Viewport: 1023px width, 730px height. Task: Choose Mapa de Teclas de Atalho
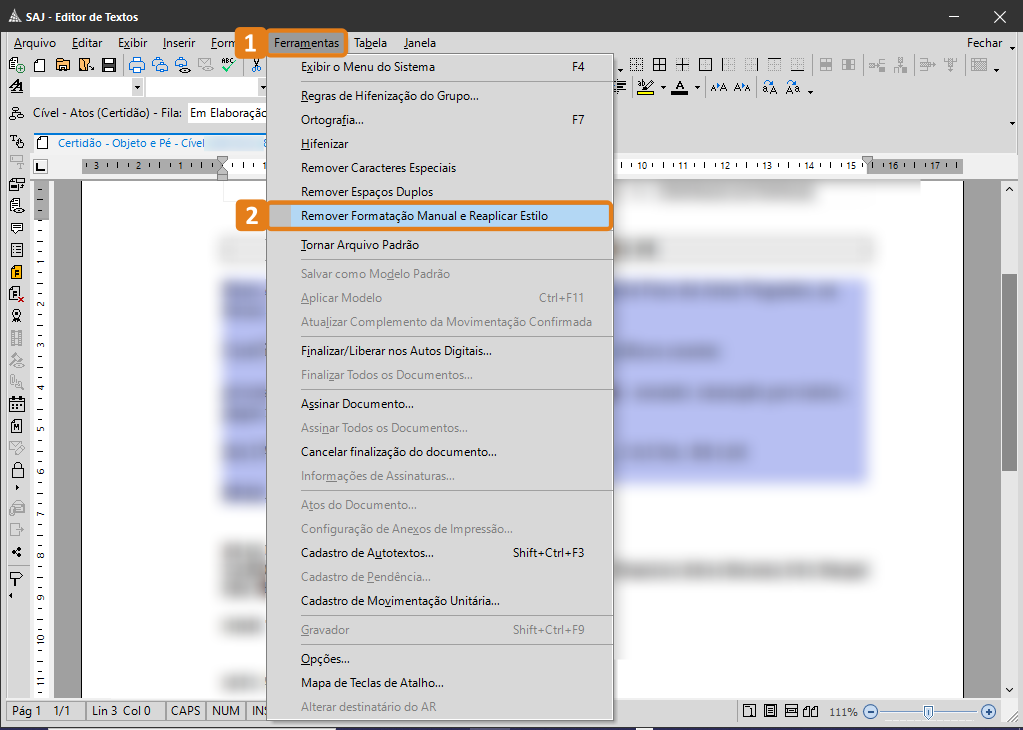440,683
